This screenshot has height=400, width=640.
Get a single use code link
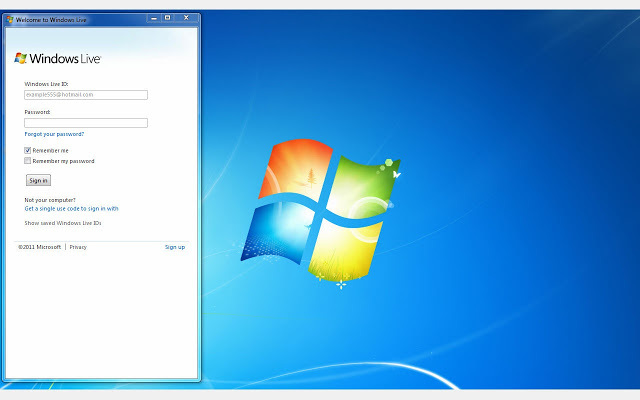point(71,209)
